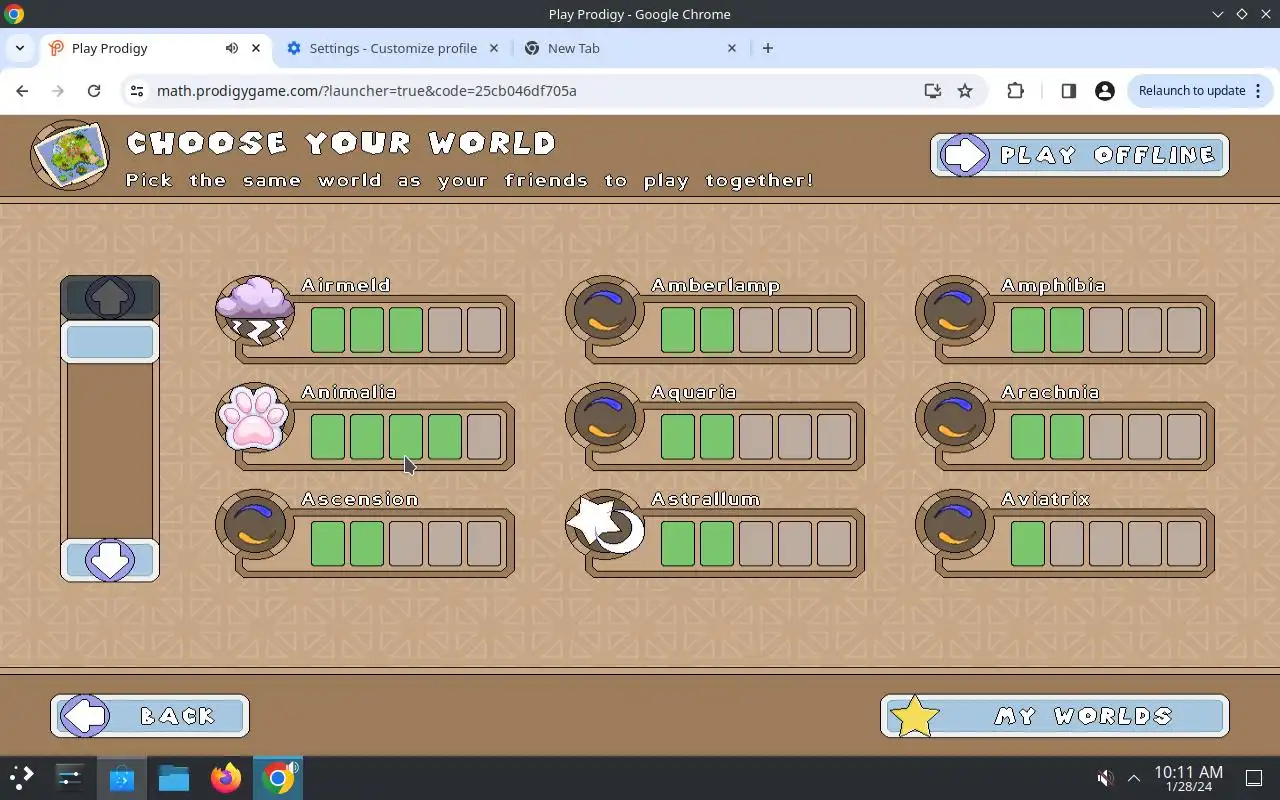Open the My Worlds list
Screen dimensions: 1280x800
[x=1055, y=716]
